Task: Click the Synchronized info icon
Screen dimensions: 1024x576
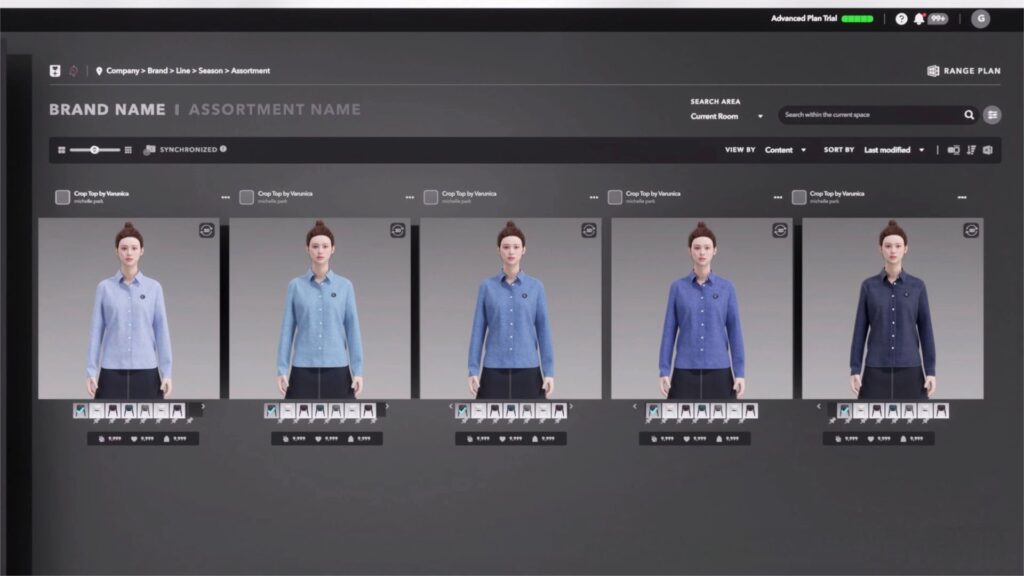Action: tap(223, 149)
